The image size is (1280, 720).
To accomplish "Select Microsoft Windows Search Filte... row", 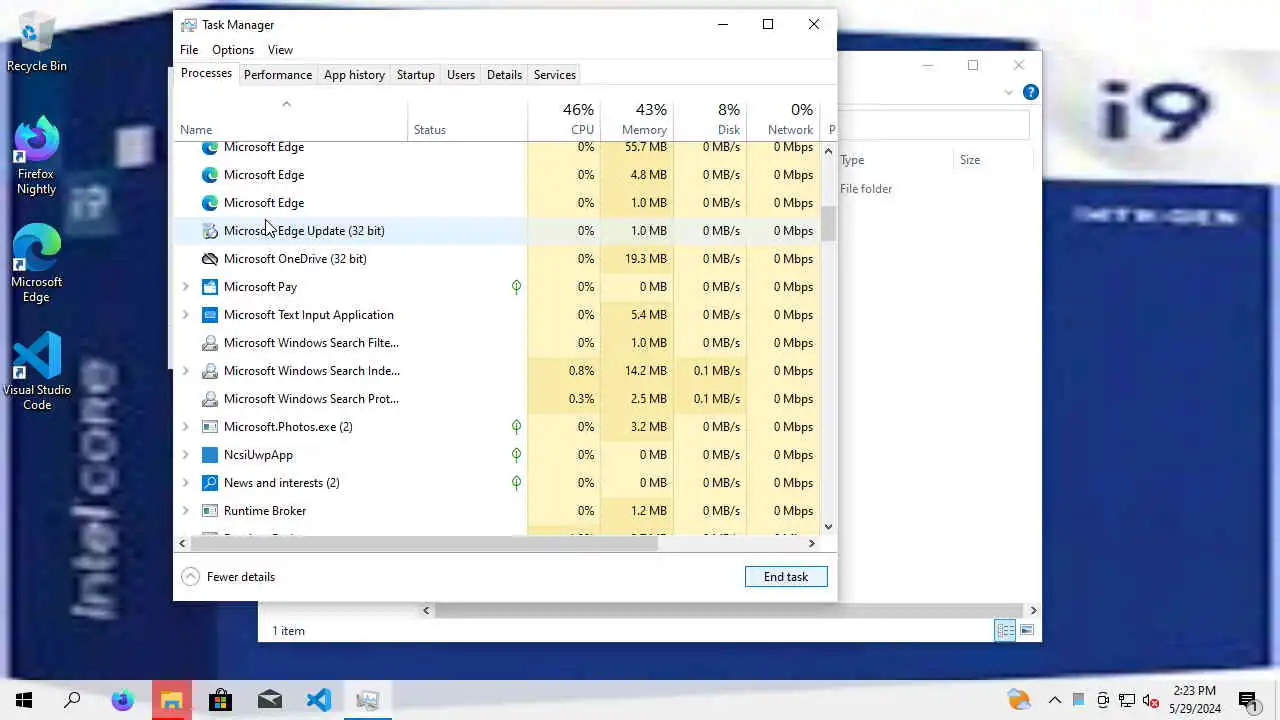I will coord(497,343).
